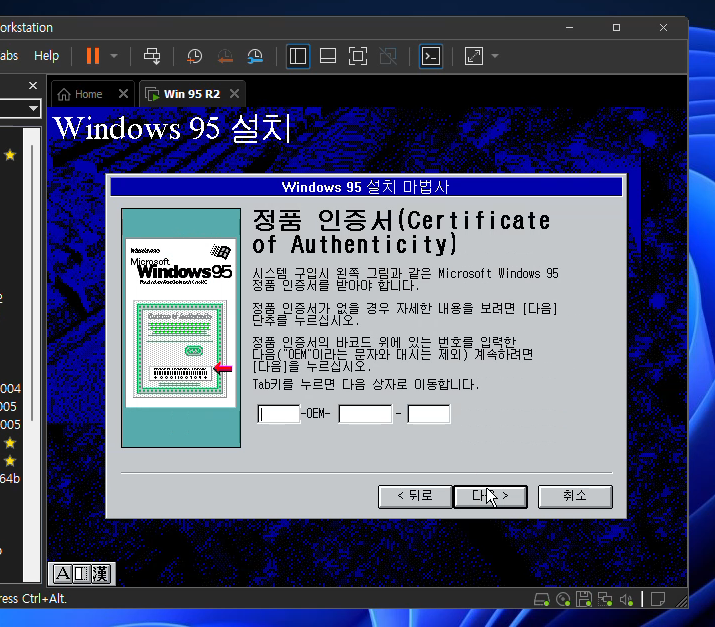This screenshot has height=627, width=715.
Task: Click the sound card status icon
Action: click(x=626, y=599)
